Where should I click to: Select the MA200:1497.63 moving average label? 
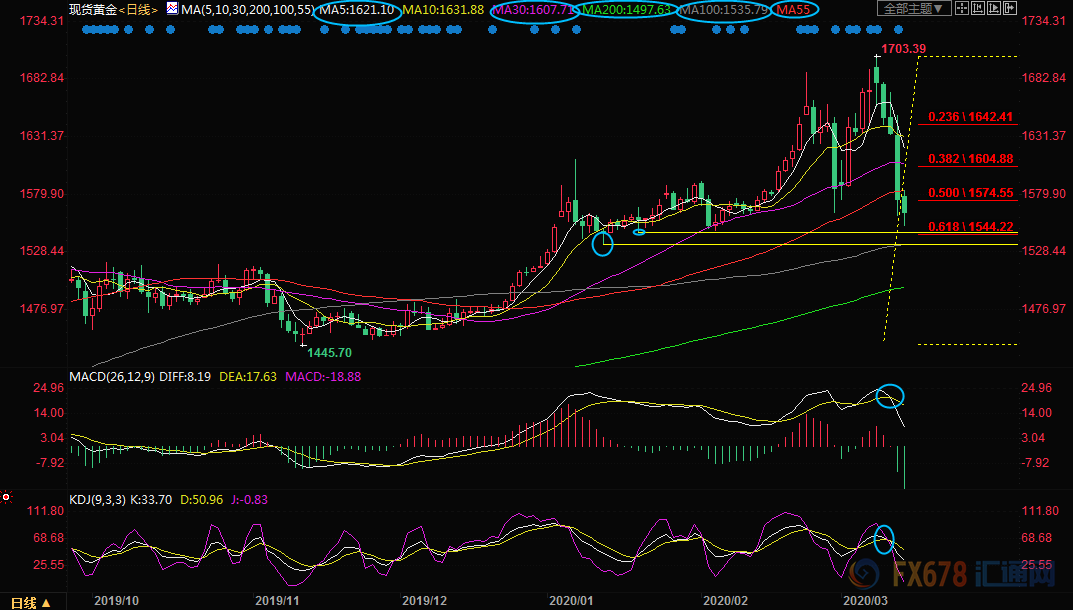[x=626, y=9]
